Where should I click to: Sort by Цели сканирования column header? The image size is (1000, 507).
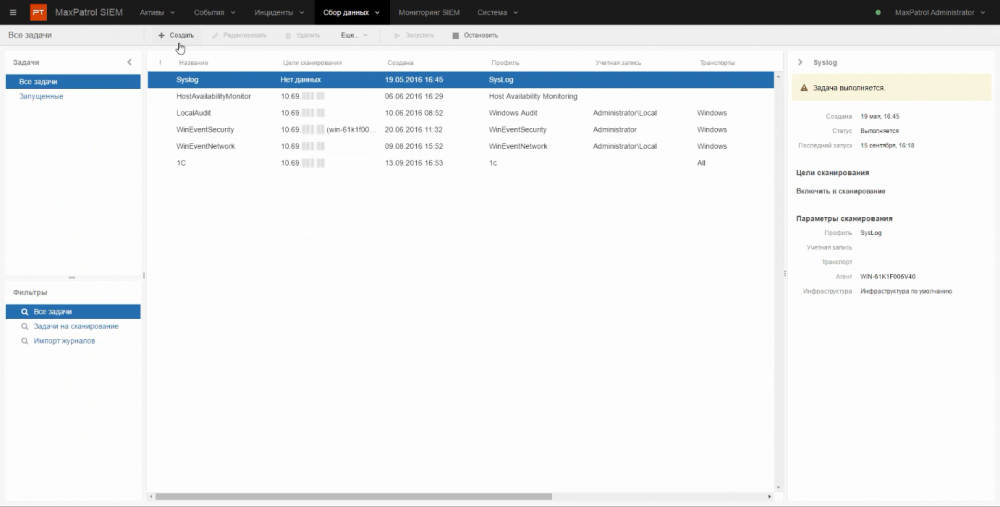pos(312,62)
